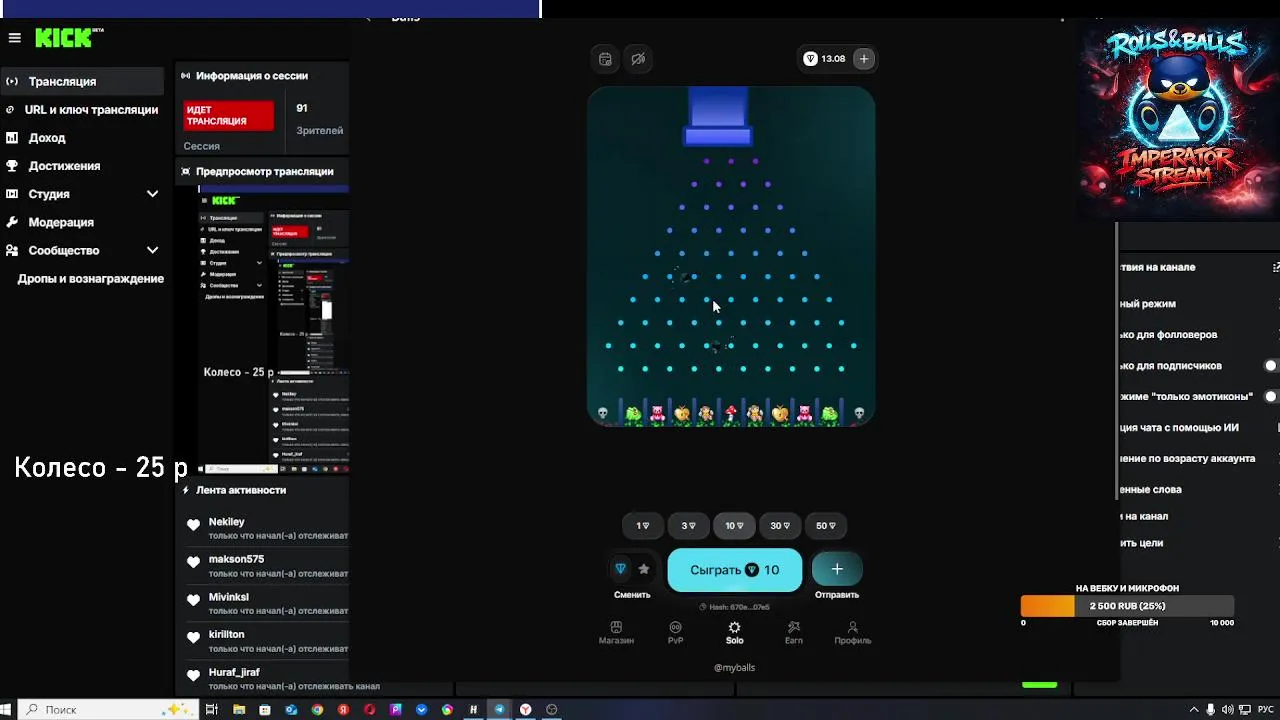This screenshot has height=720, width=1280.
Task: Open the Достижения section
Action: [x=64, y=166]
